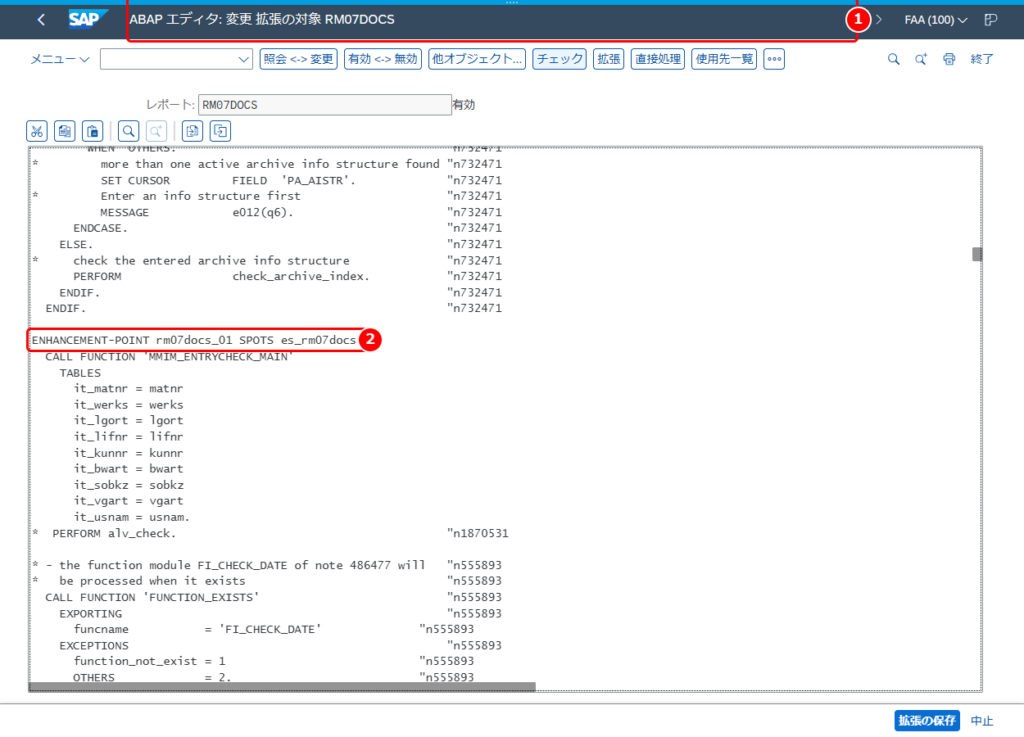The height and width of the screenshot is (737, 1024).
Task: Click the CALL FUNCTION 'MMIM_ENTRYCHECK_MAIN' line
Action: pyautogui.click(x=169, y=356)
